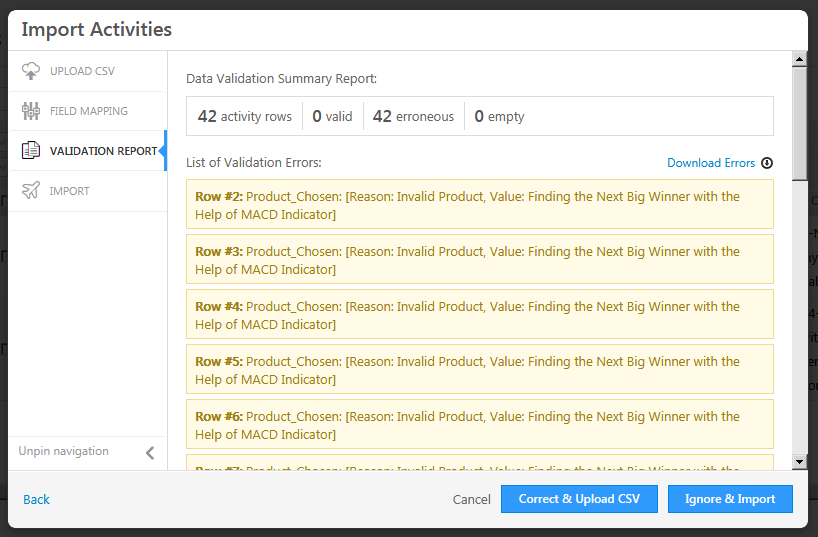Go to the Field Mapping step

point(88,111)
